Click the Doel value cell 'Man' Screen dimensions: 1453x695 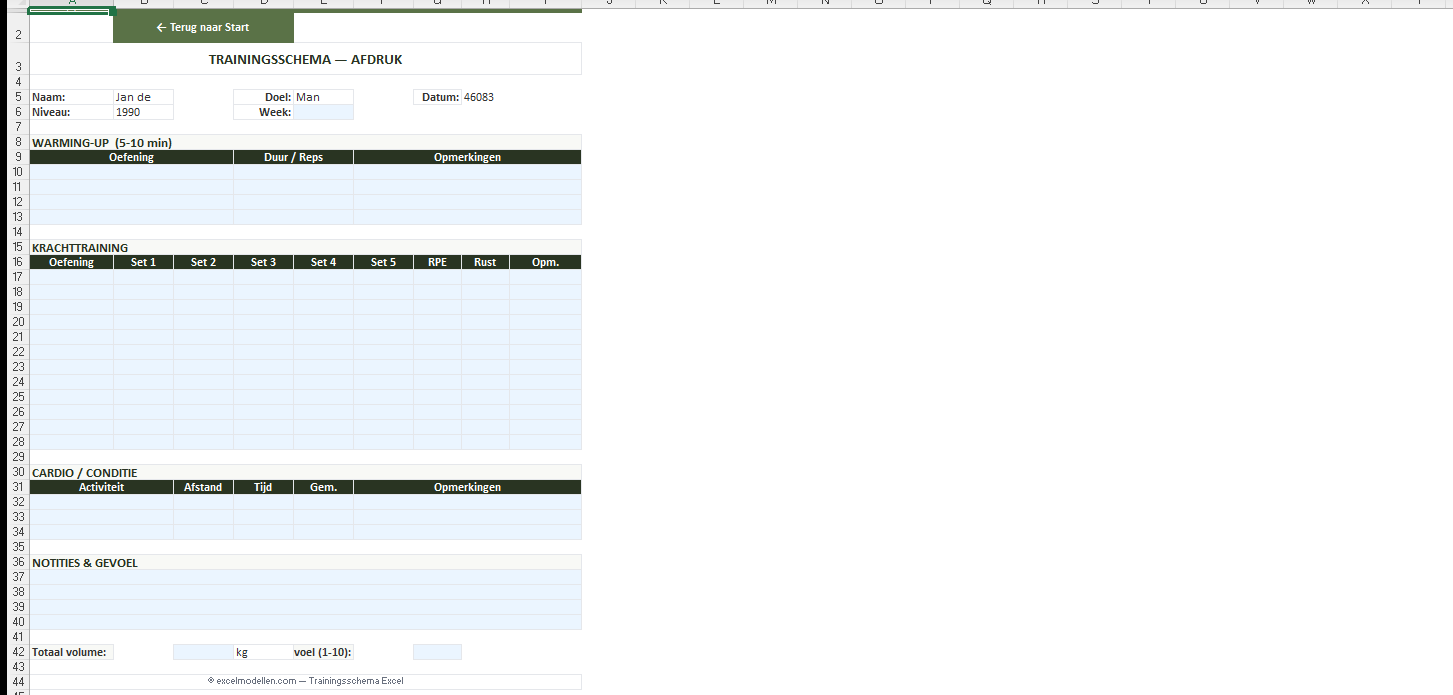pyautogui.click(x=323, y=97)
